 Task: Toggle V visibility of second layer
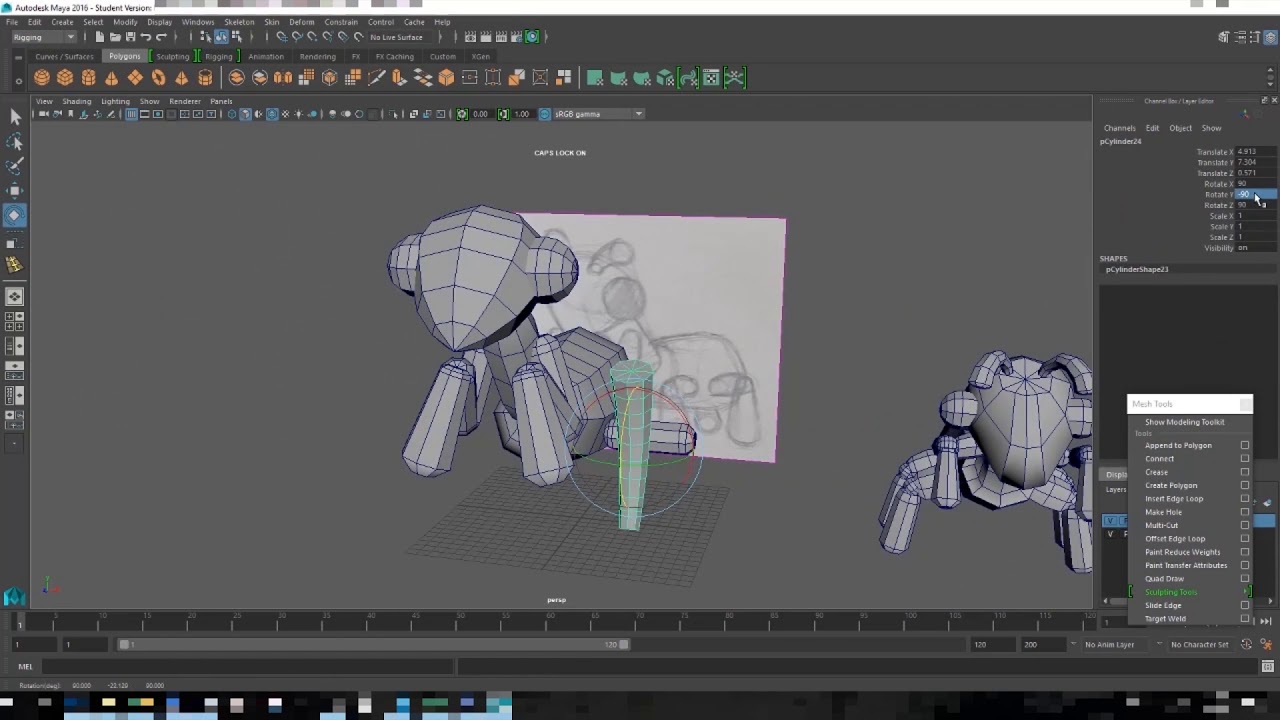point(1110,534)
